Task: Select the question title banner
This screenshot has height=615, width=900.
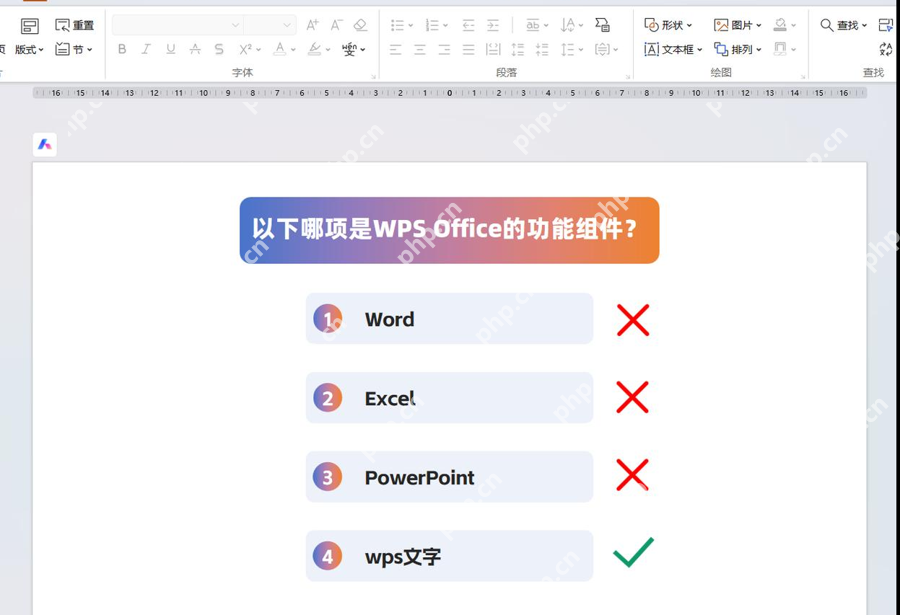Action: 449,230
